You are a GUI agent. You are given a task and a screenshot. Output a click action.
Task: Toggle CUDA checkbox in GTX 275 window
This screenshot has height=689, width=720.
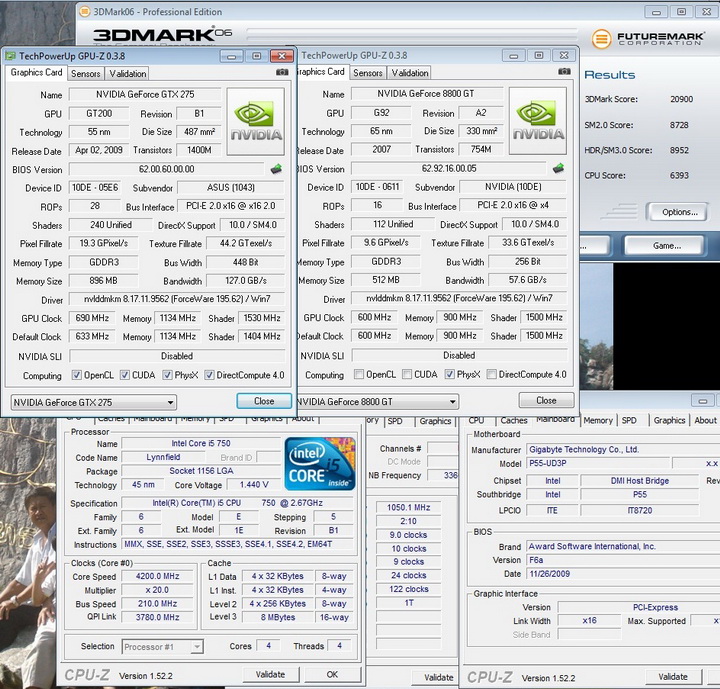(124, 375)
